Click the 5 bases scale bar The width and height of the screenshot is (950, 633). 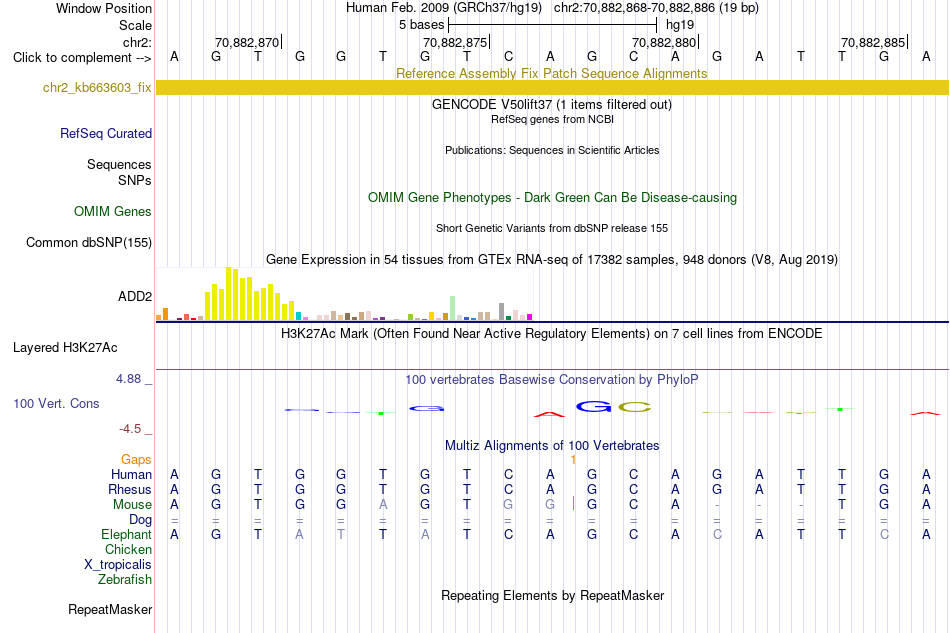click(552, 25)
